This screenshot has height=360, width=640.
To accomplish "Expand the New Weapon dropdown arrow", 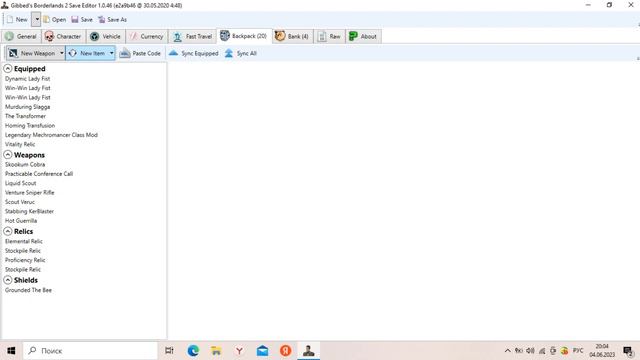I will click(62, 53).
